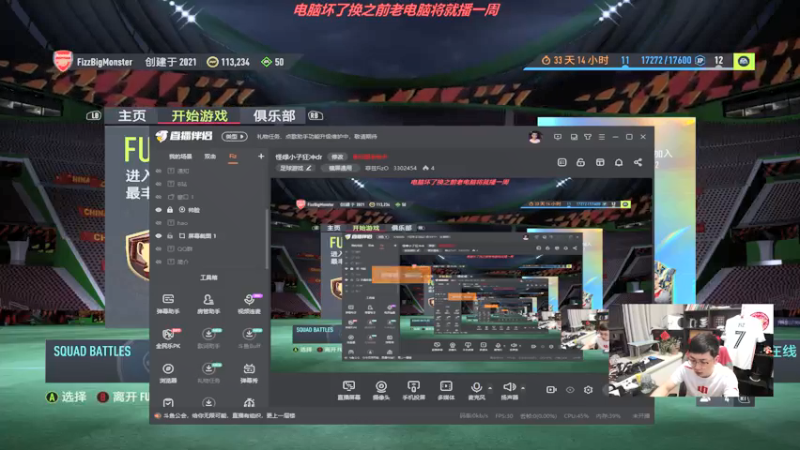Toggle visibility of the hao source
The image size is (800, 450).
(158, 223)
